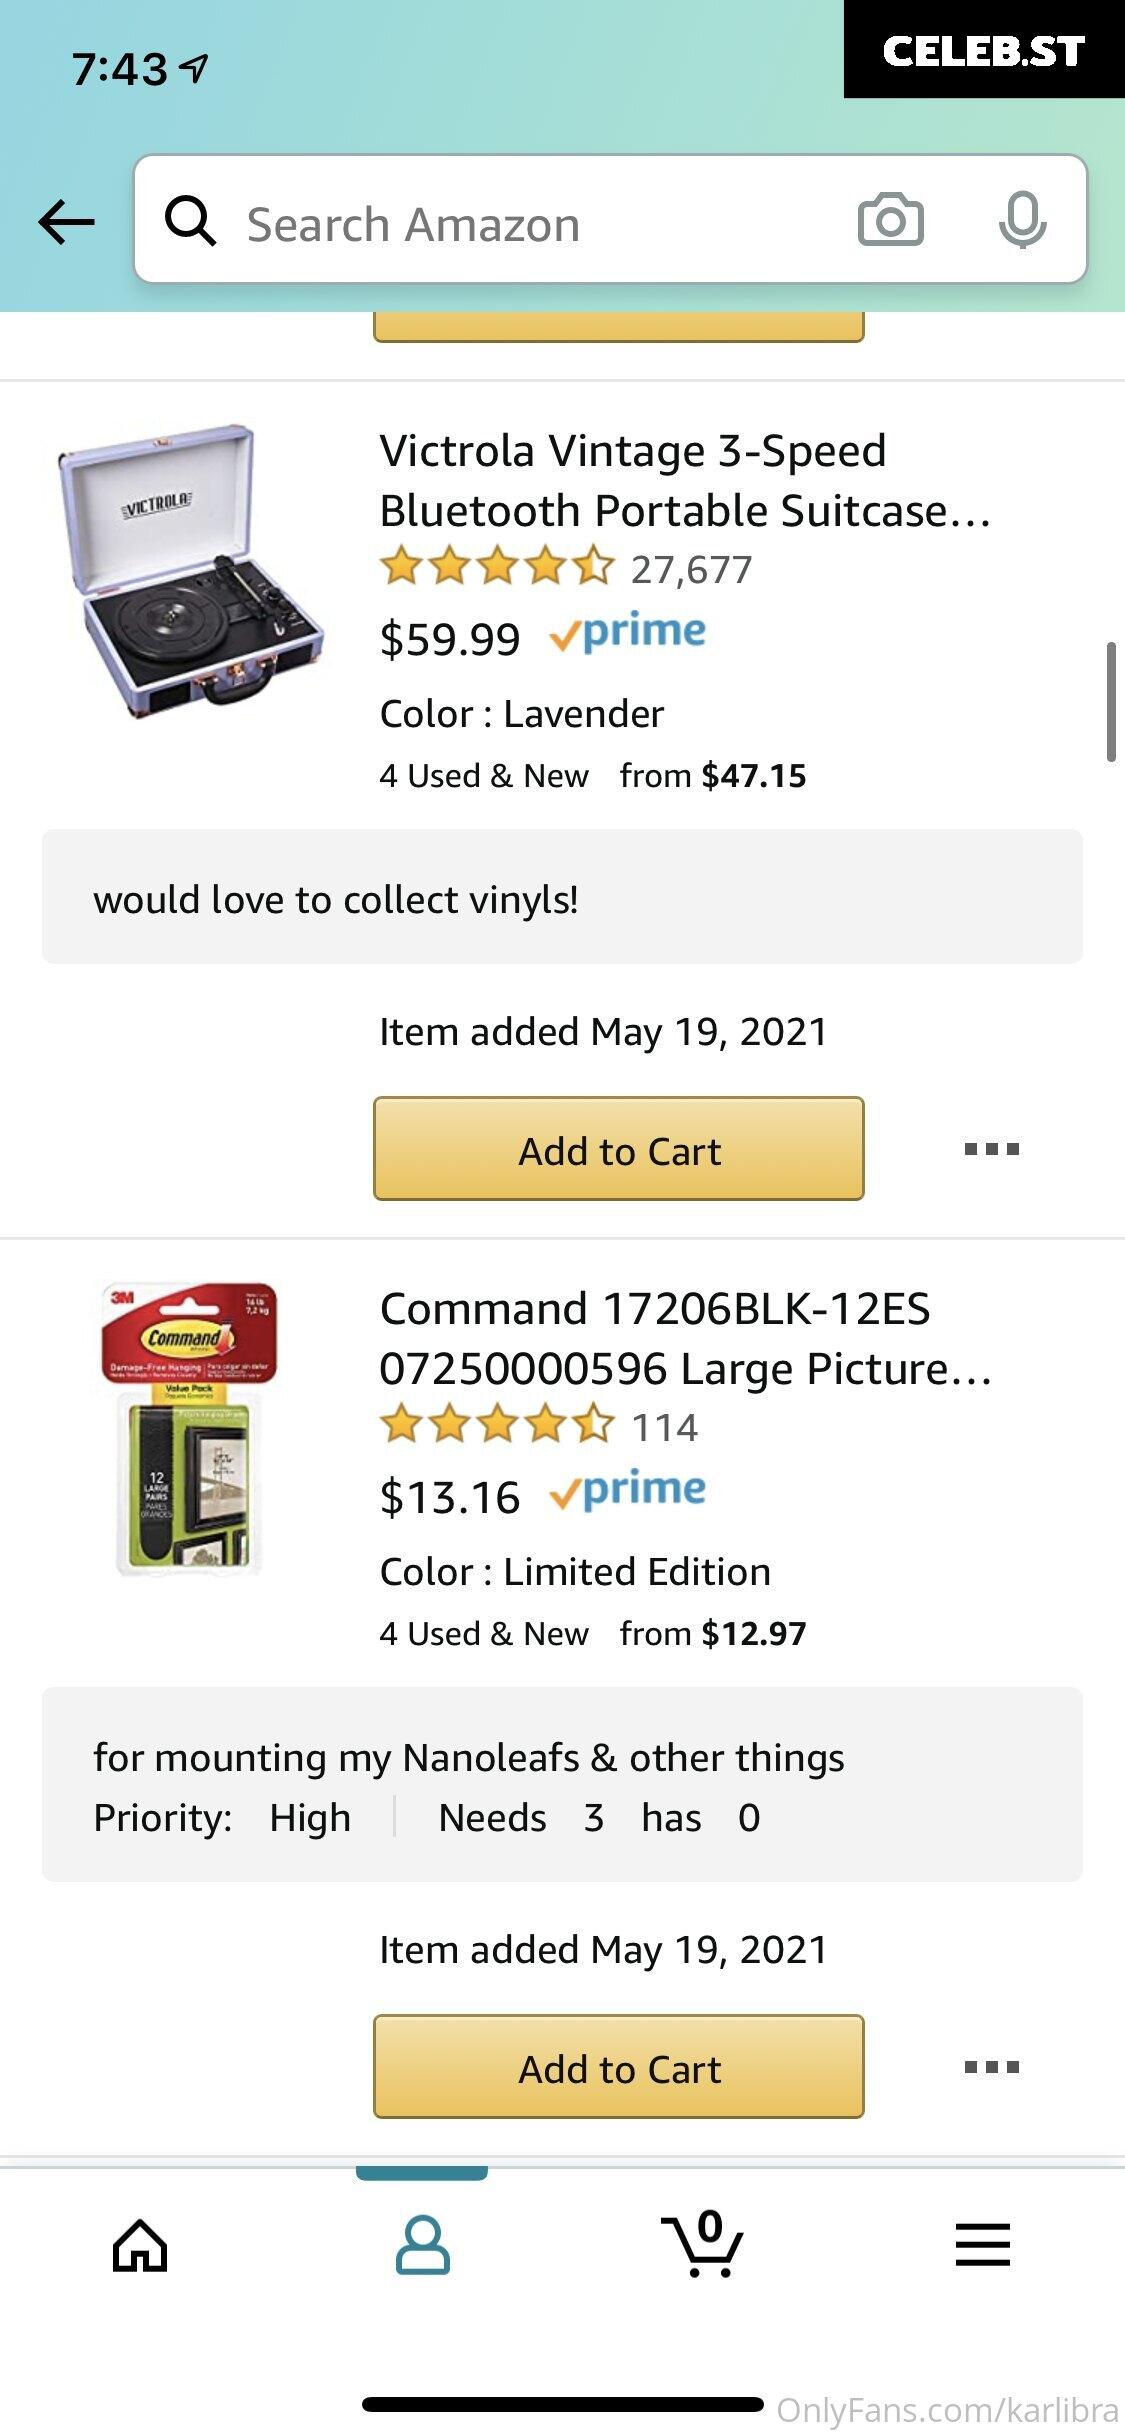The width and height of the screenshot is (1125, 2436).
Task: Open Command 17206BLK-12ES product title
Action: point(685,1338)
